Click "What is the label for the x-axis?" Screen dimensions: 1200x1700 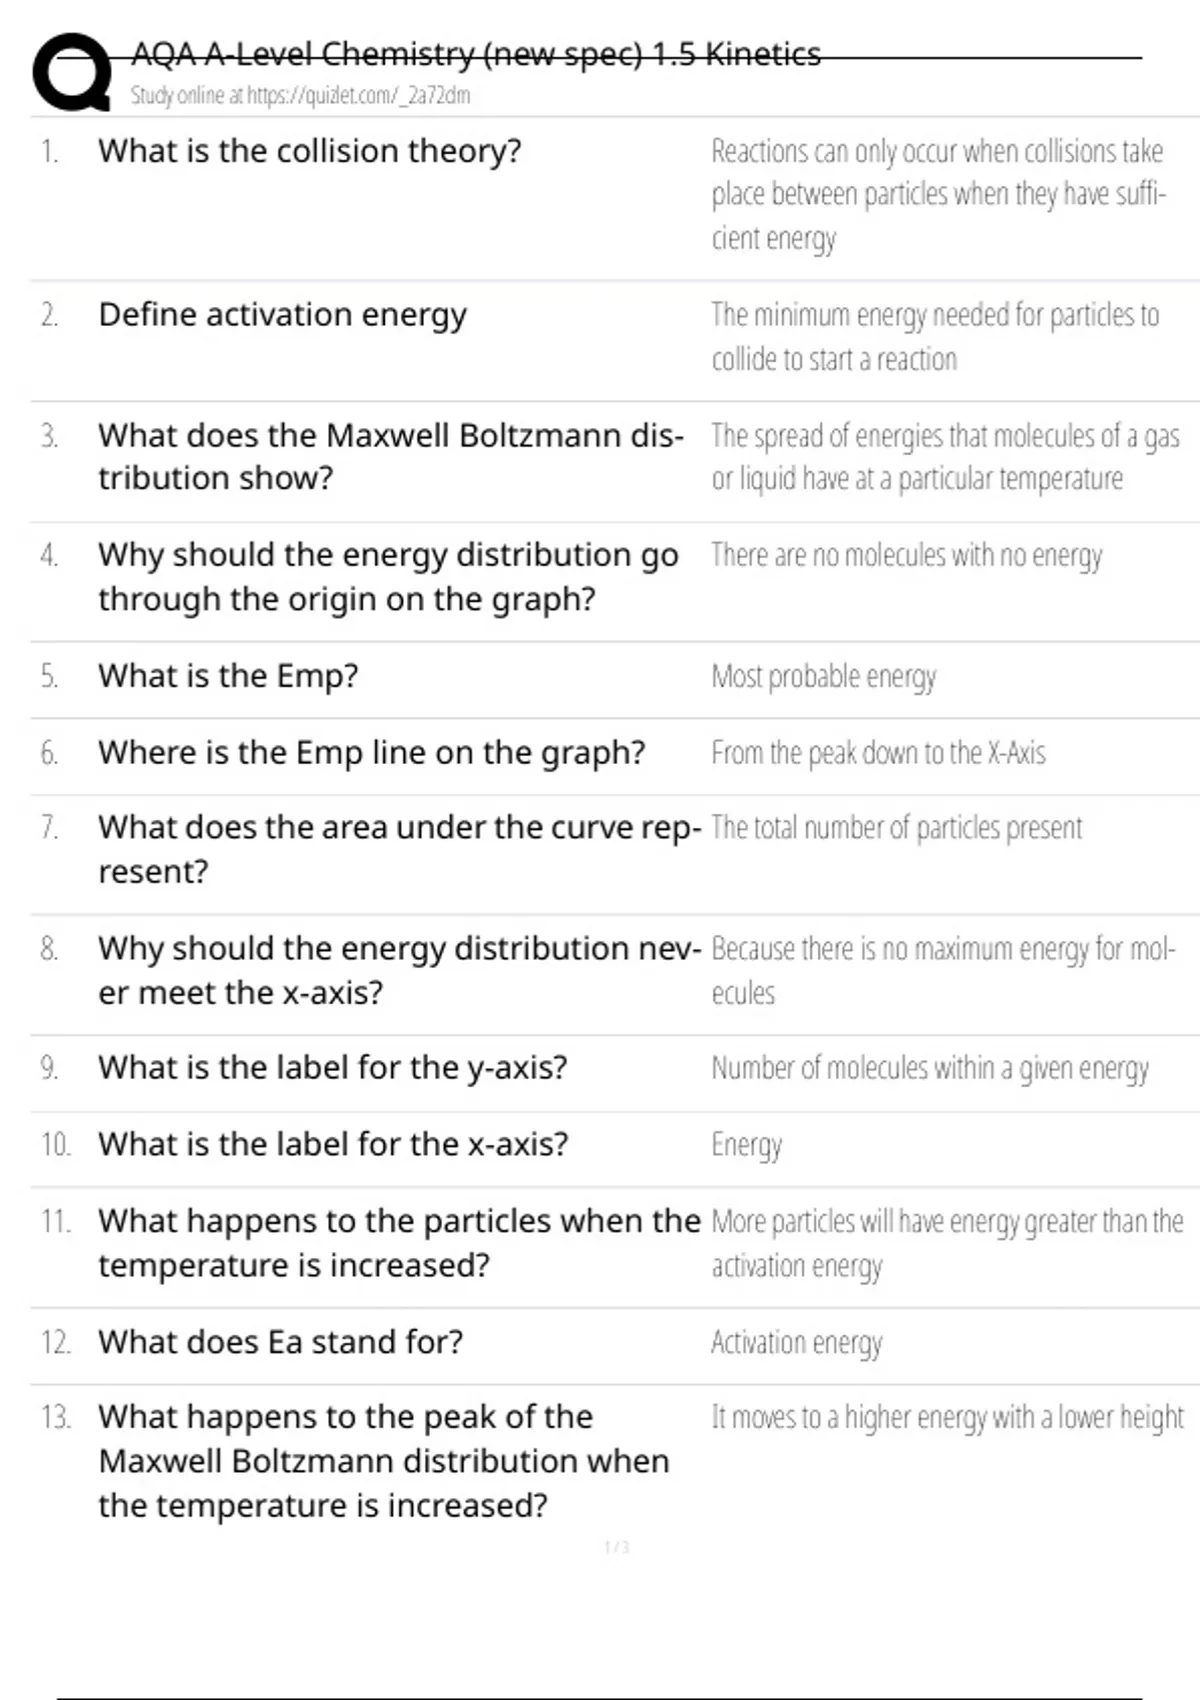coord(333,1144)
